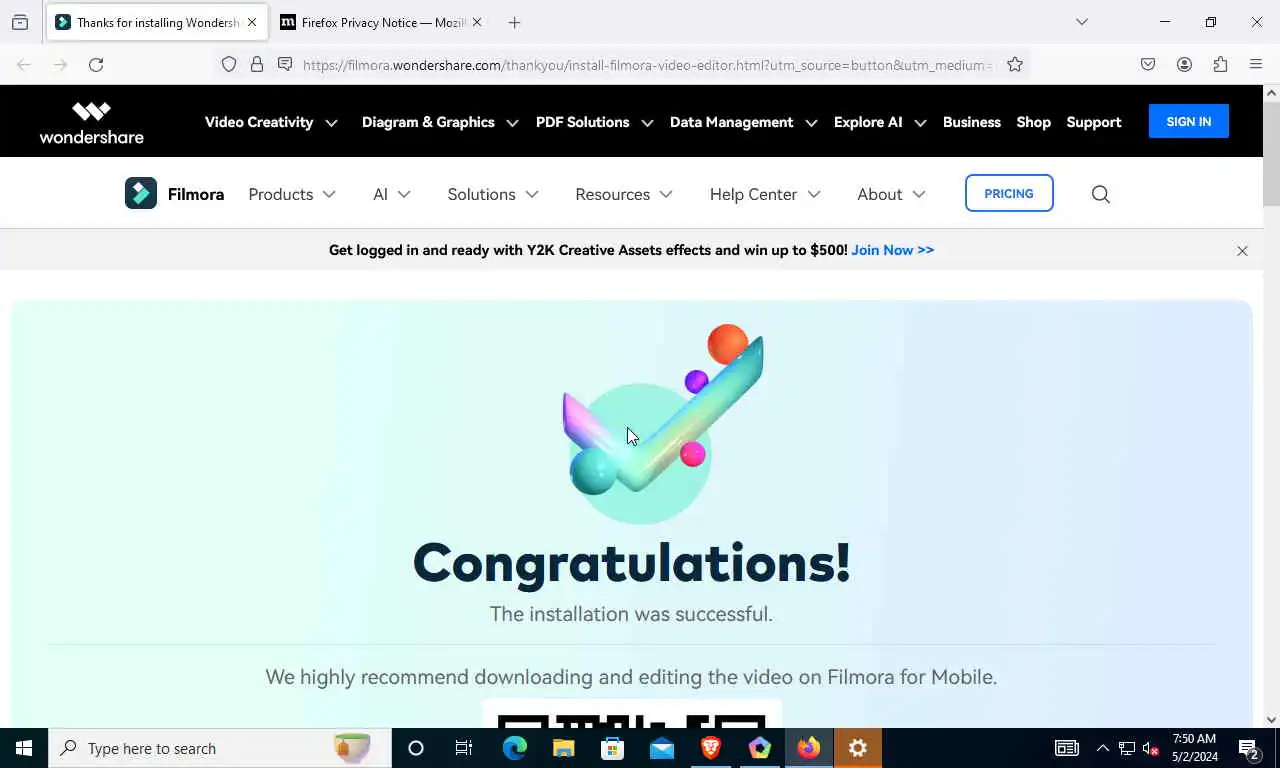
Task: Open the Windows Start menu
Action: 24,748
